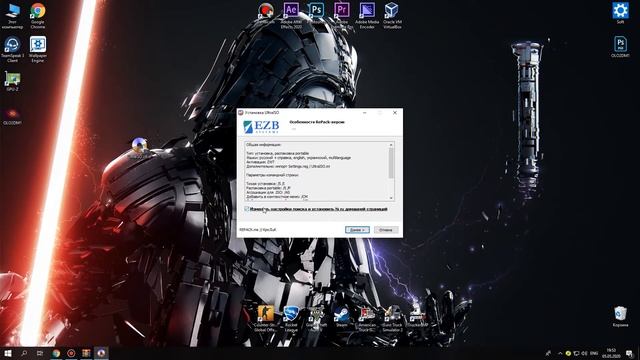Minimize the UltraISO installer window
Viewport: 640px width, 360px height.
pyautogui.click(x=364, y=113)
